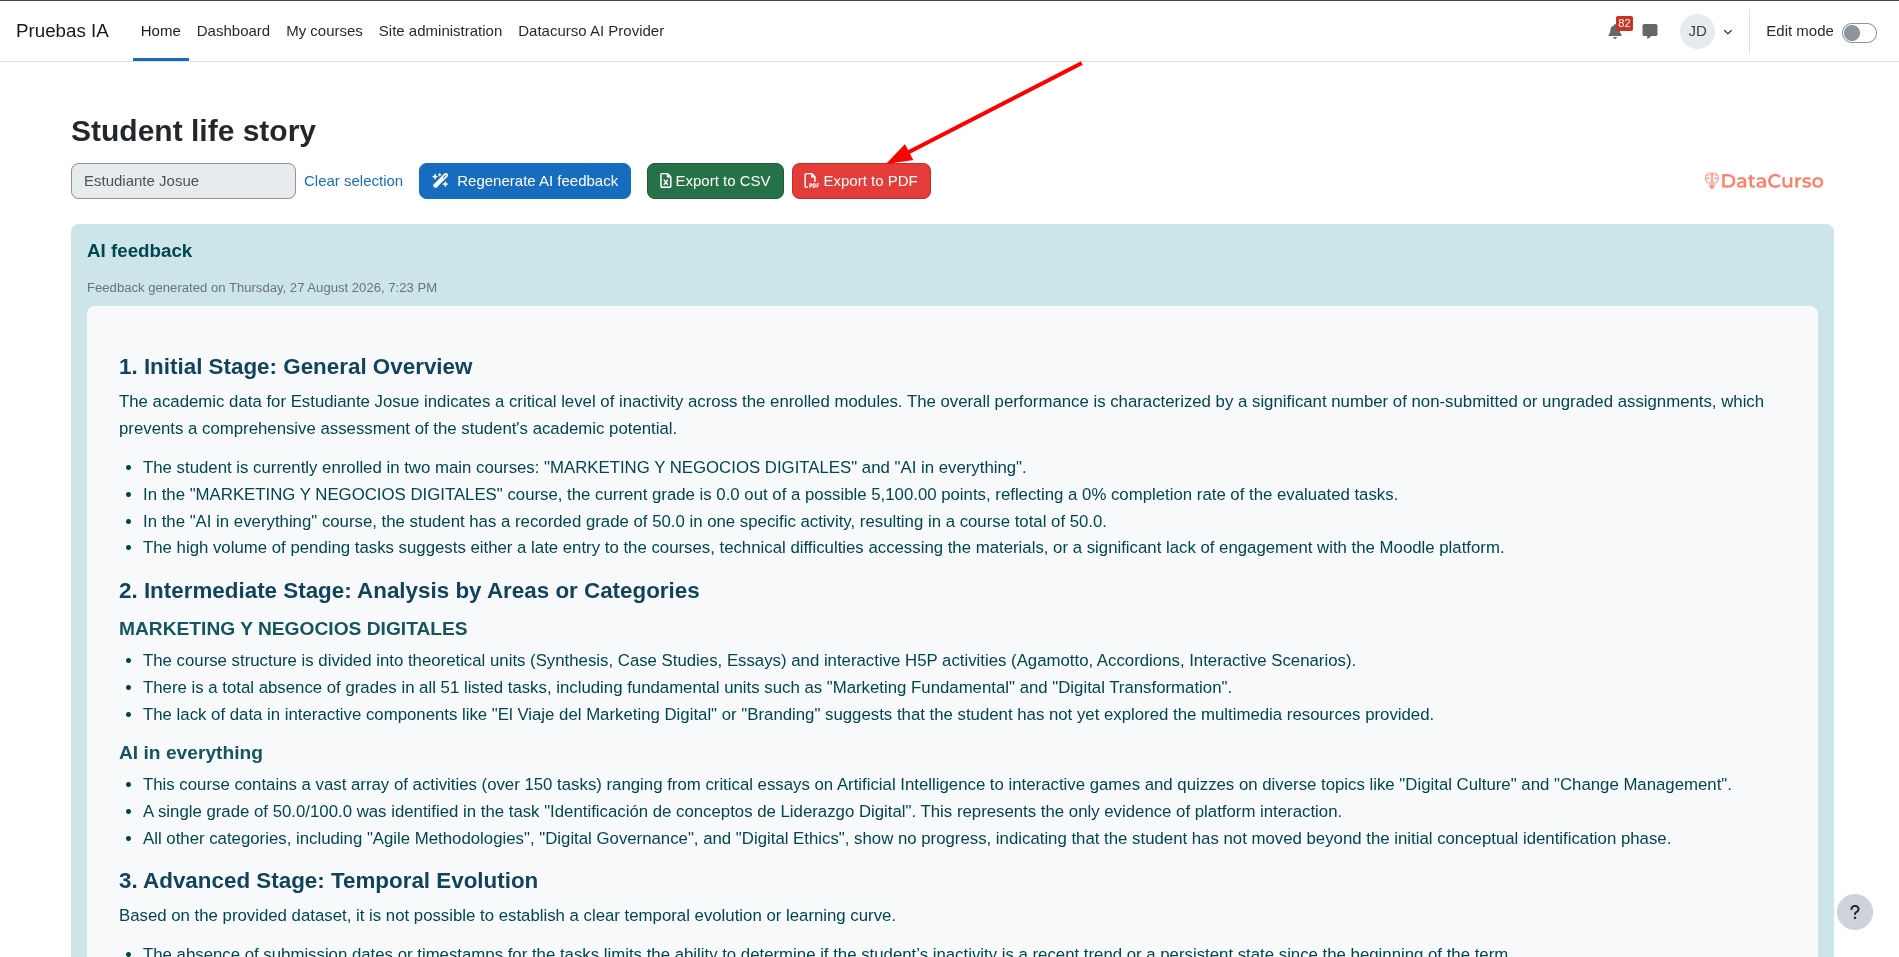Click the Student life story heading

(x=193, y=131)
